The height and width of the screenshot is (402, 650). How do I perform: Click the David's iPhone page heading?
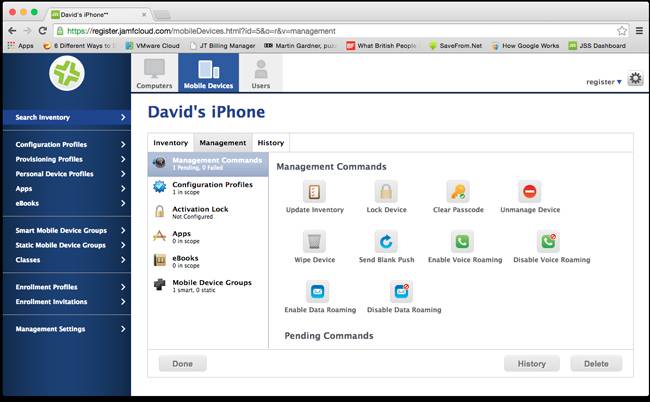(x=206, y=112)
